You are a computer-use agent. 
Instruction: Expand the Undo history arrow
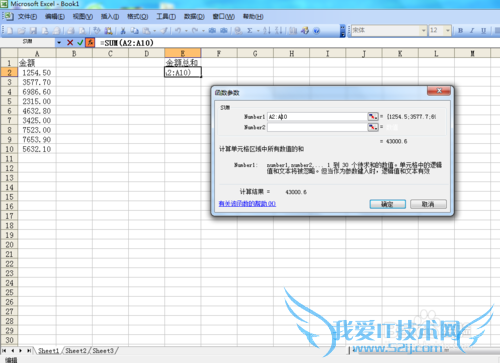186,31
